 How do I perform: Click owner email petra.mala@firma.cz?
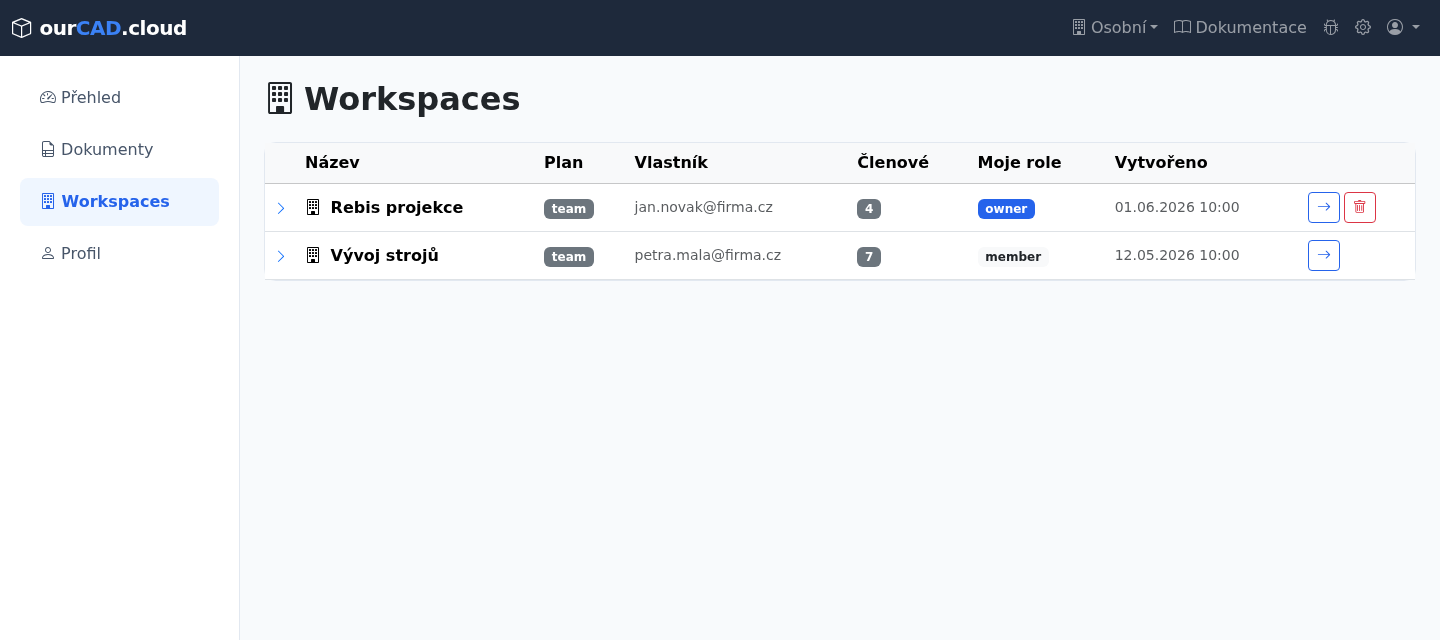708,255
